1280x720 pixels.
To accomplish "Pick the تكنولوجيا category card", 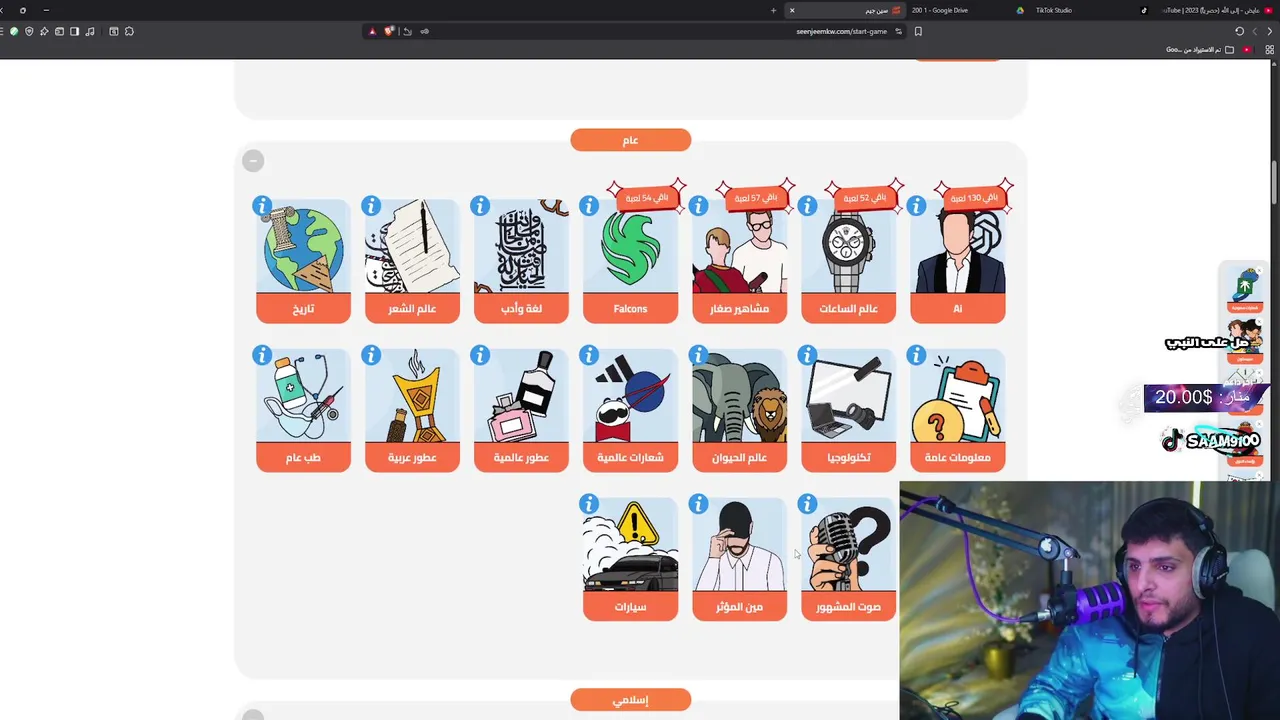I will [848, 410].
